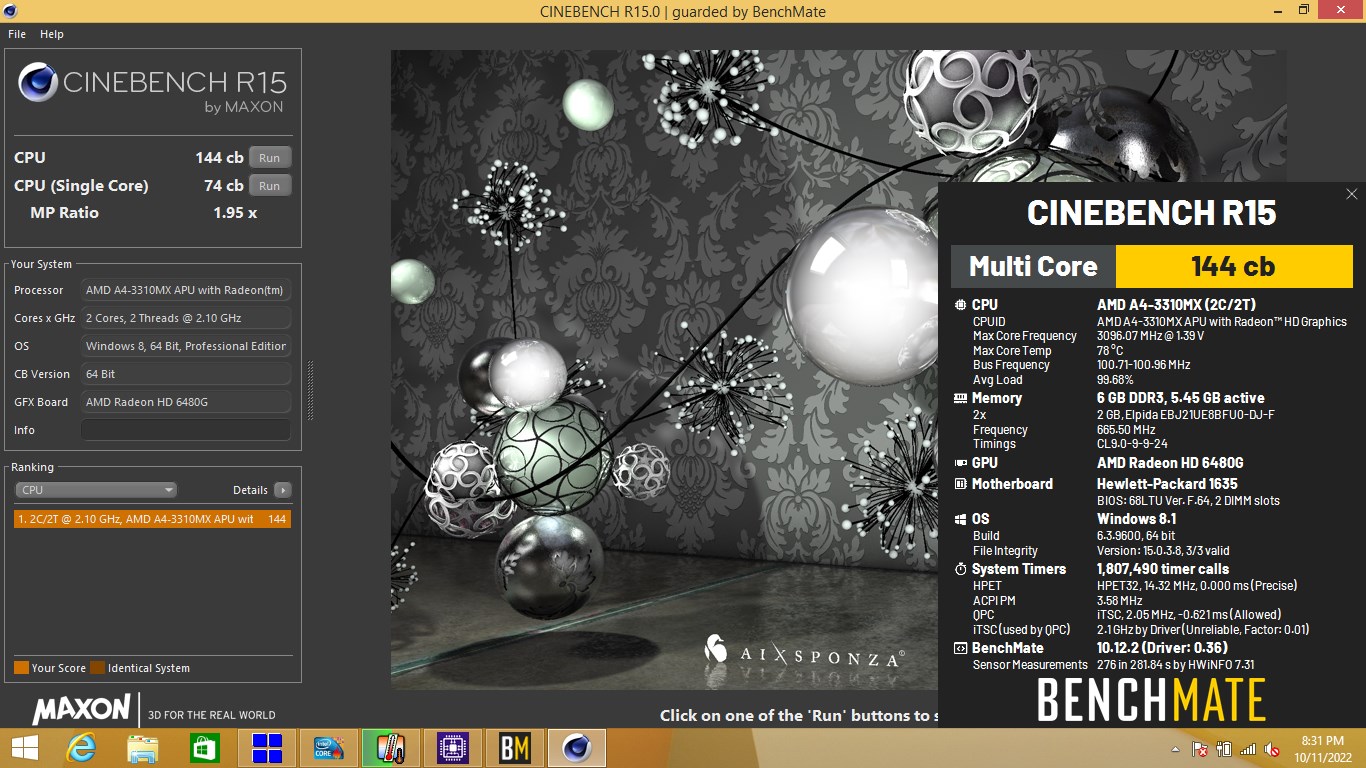Click the System Timers clock icon
The width and height of the screenshot is (1366, 768).
click(960, 569)
